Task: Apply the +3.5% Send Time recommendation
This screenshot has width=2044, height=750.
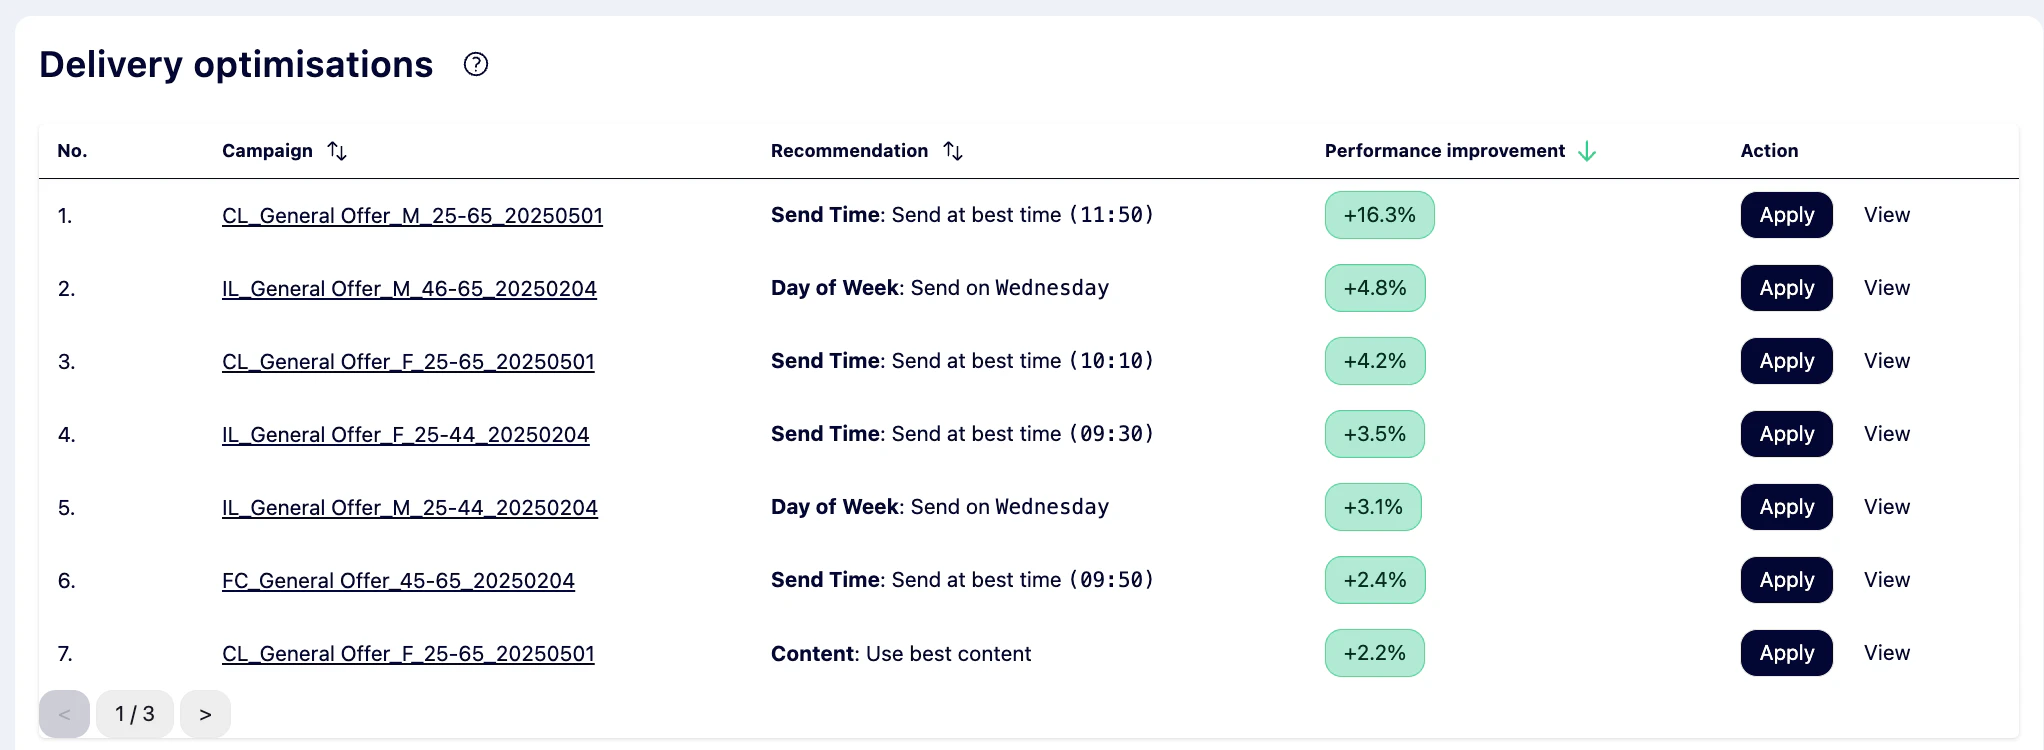Action: tap(1786, 434)
